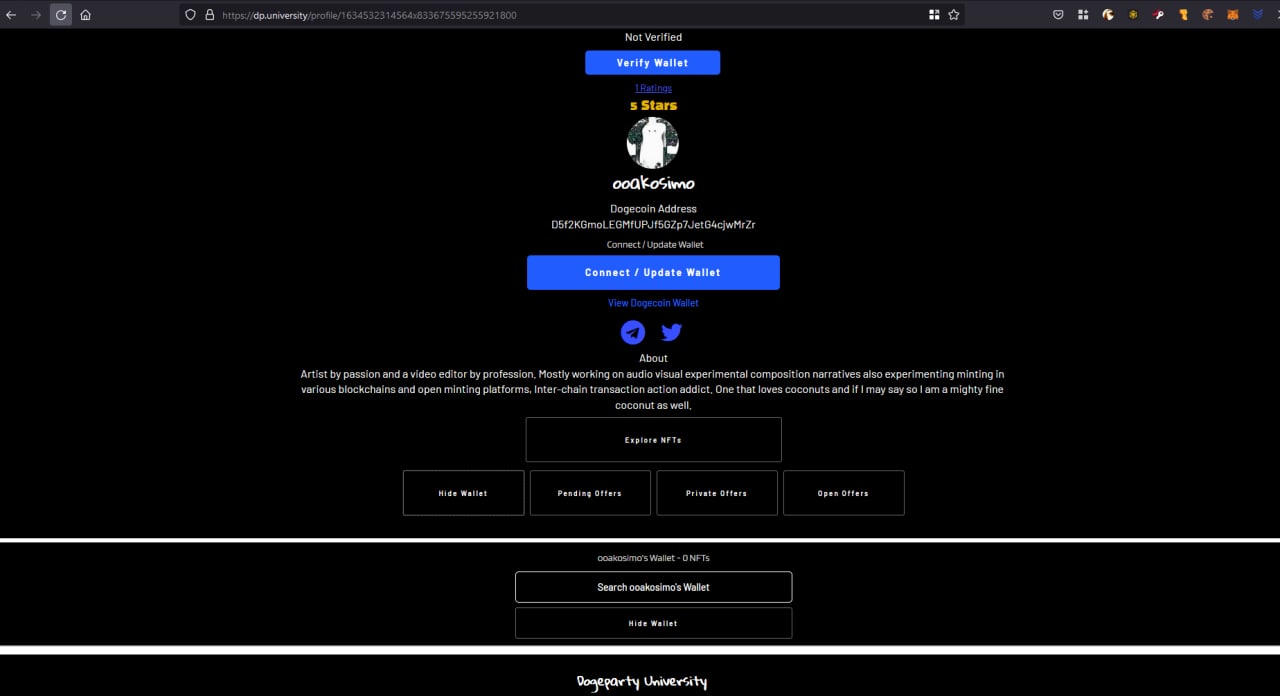Image resolution: width=1280 pixels, height=696 pixels.
Task: Click the Verify Wallet button
Action: [652, 63]
